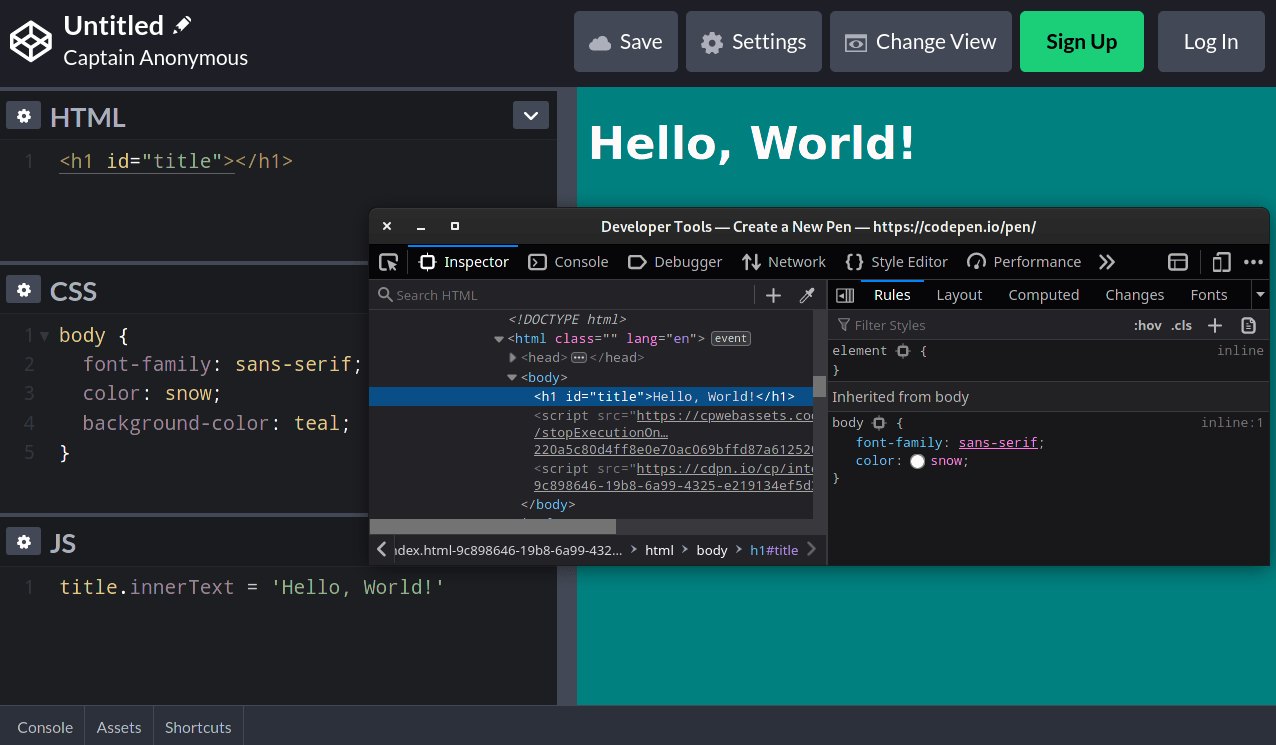Open the Computed styles tab
This screenshot has height=745, width=1276.
pos(1043,294)
